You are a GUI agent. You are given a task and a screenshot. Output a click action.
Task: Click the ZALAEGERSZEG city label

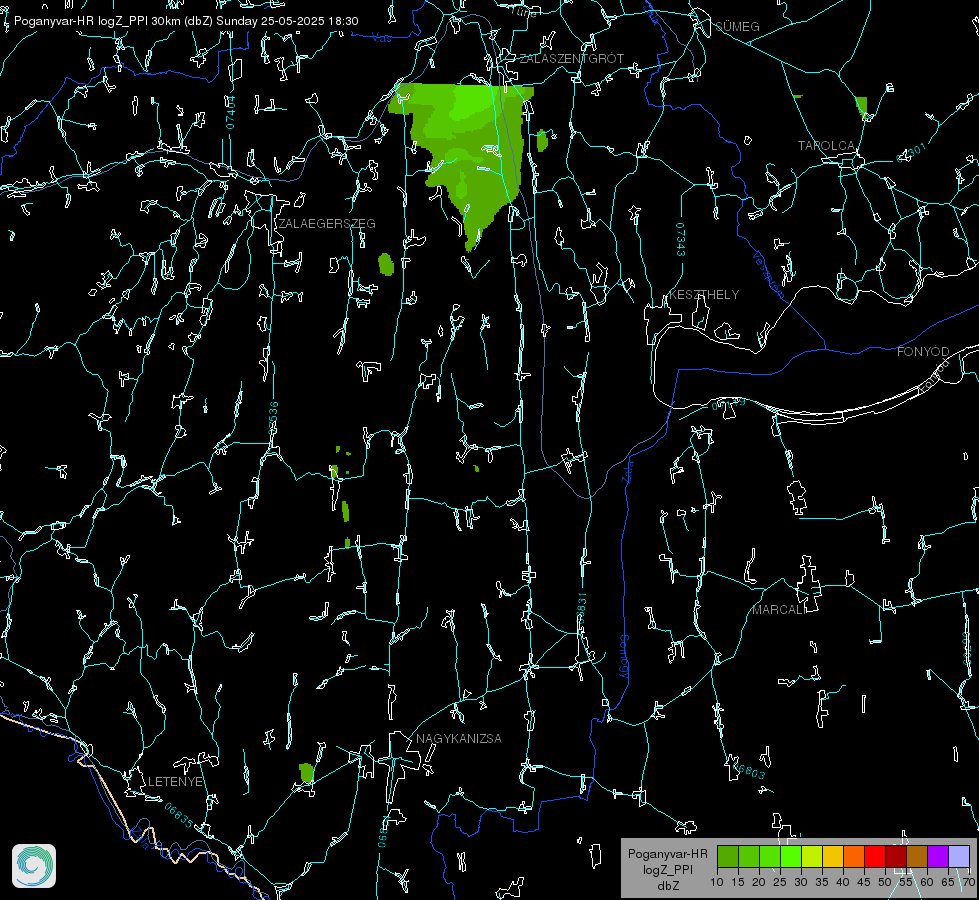[327, 224]
